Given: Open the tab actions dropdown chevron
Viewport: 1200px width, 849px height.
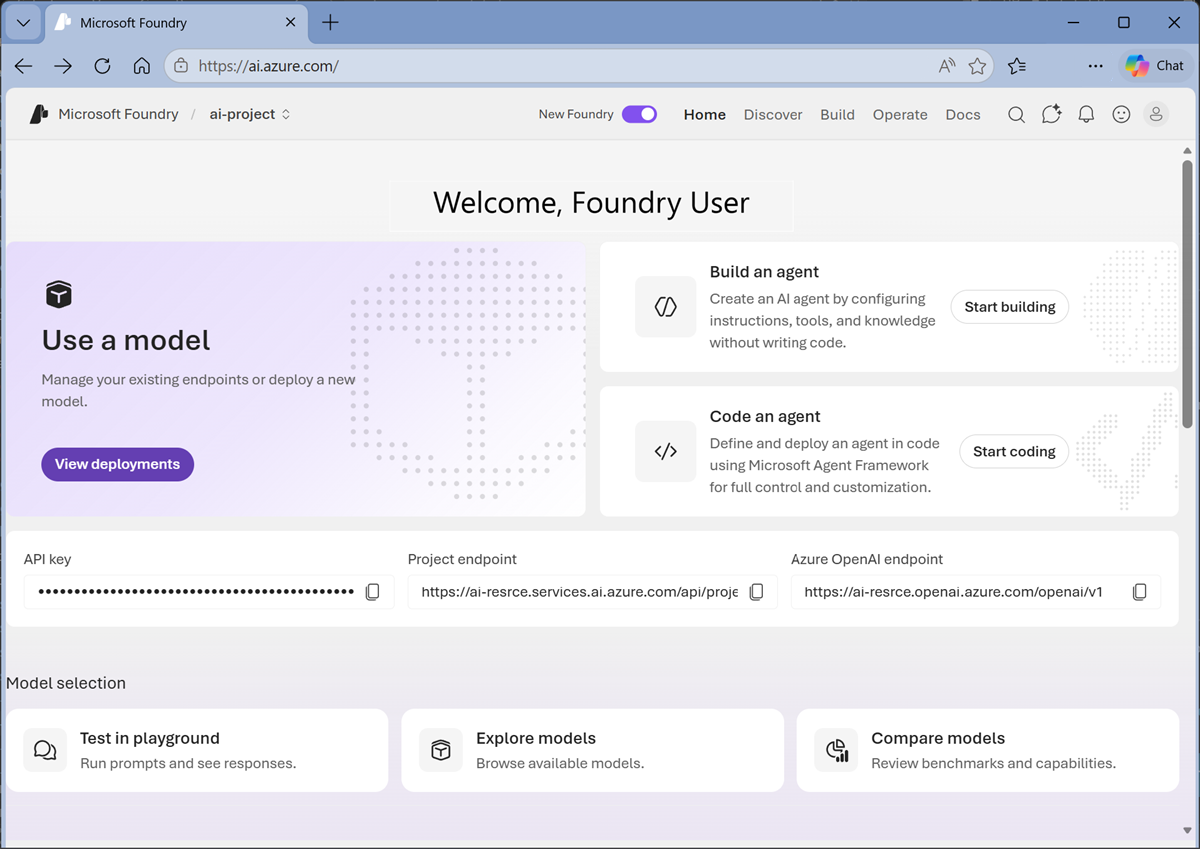Looking at the screenshot, I should pos(24,22).
